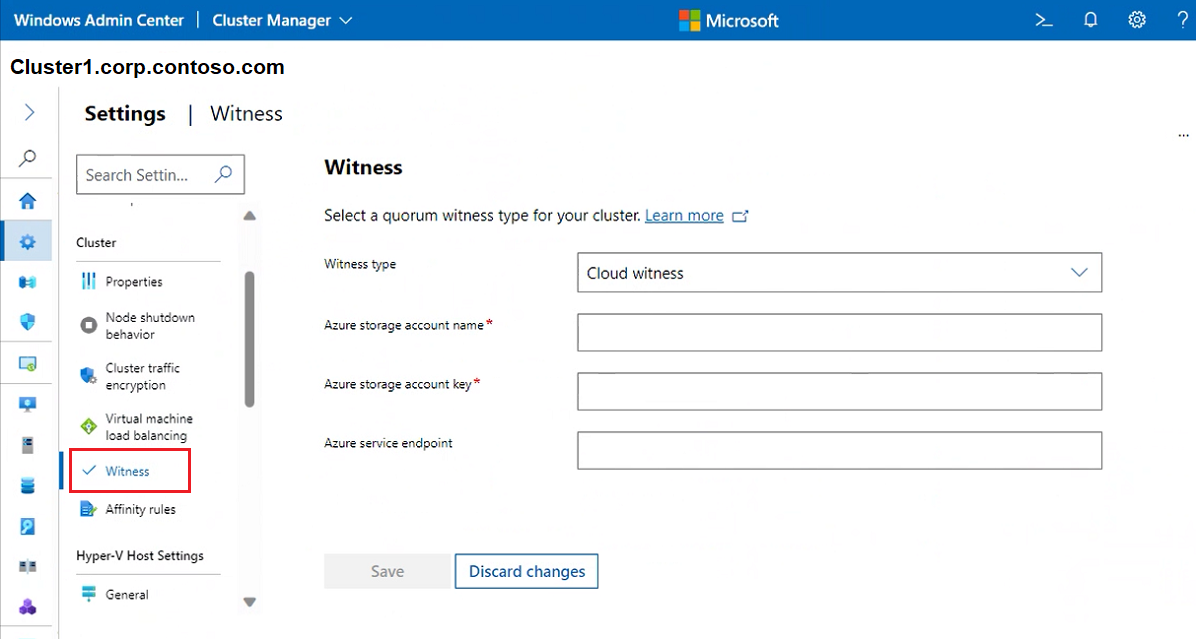Open Node shutdown behavior settings
This screenshot has width=1196, height=639.
(x=150, y=326)
